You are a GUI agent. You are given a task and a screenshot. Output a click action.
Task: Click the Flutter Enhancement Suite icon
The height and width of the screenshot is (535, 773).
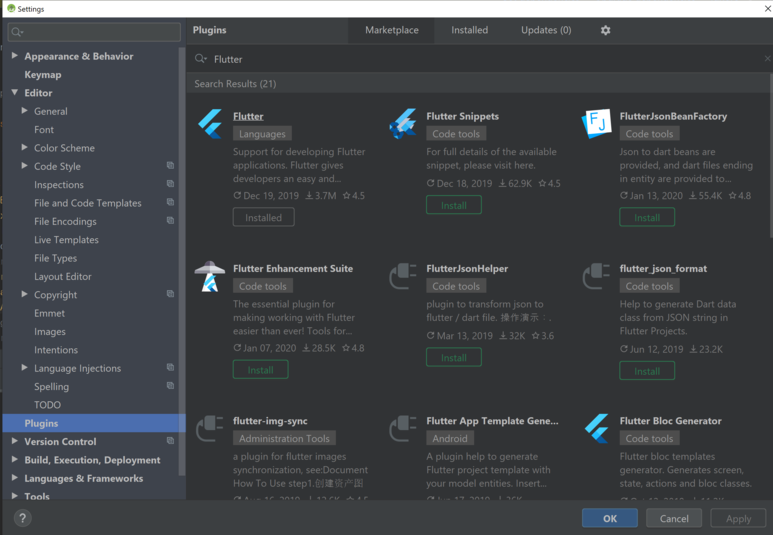coord(210,276)
